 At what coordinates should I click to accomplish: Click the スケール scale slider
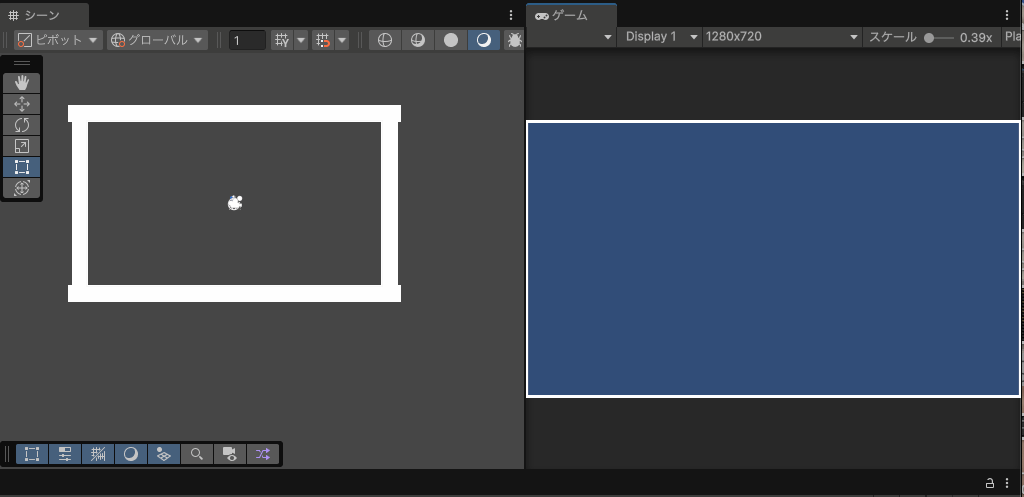[x=939, y=38]
